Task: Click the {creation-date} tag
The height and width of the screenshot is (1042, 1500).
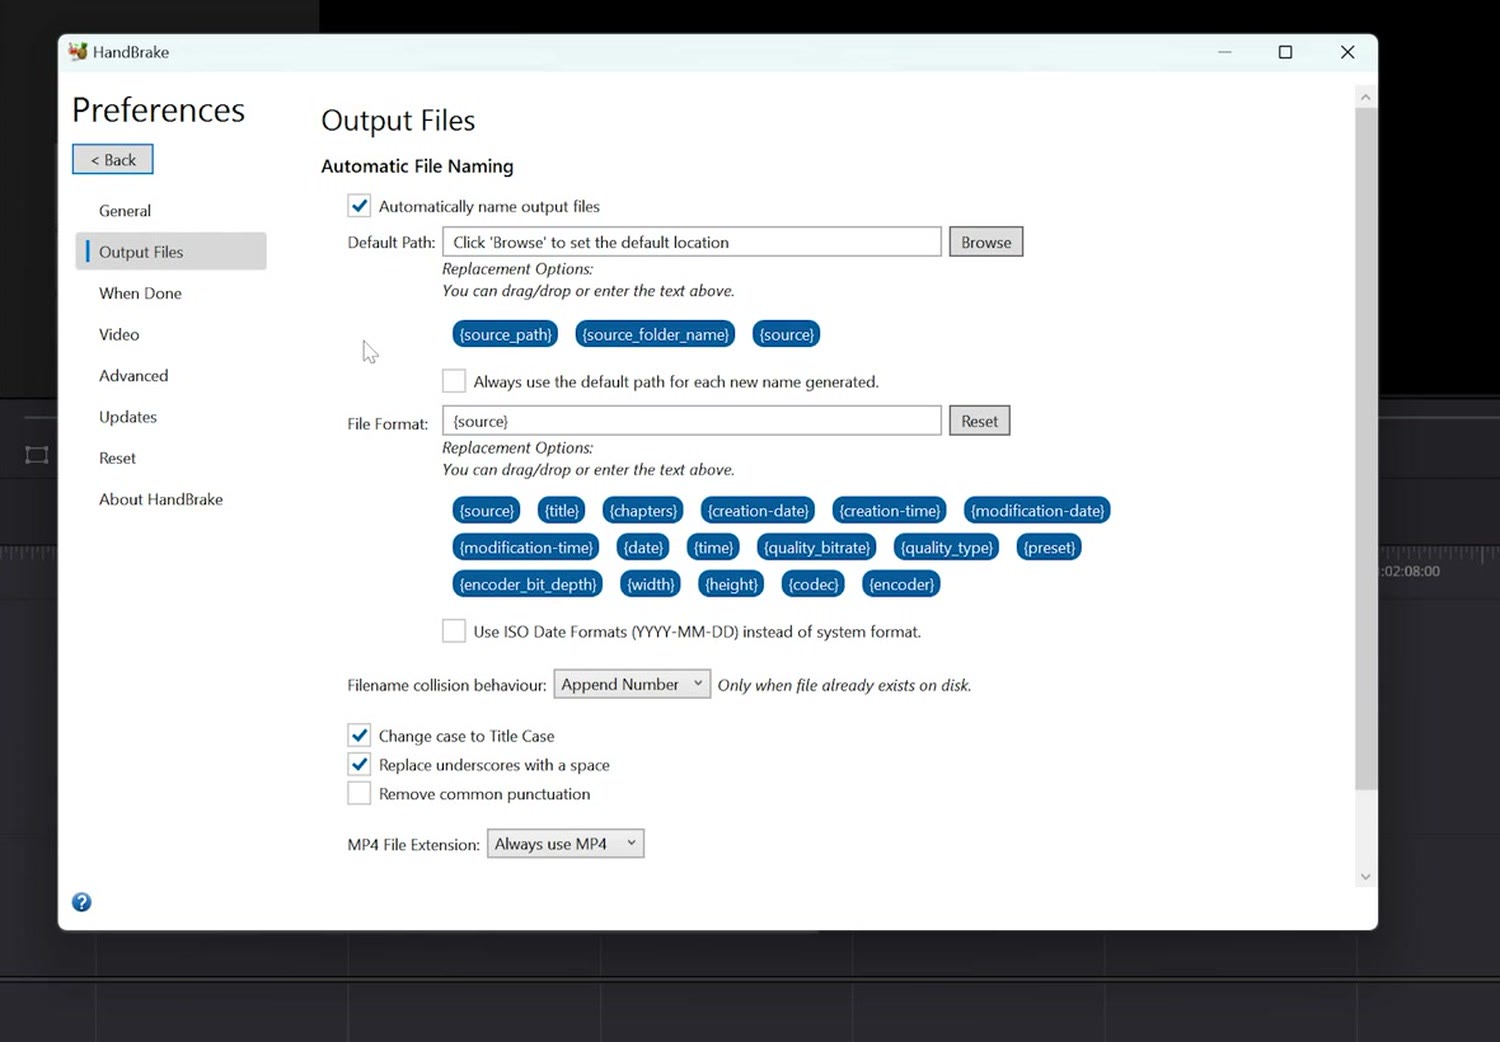Action: click(758, 510)
